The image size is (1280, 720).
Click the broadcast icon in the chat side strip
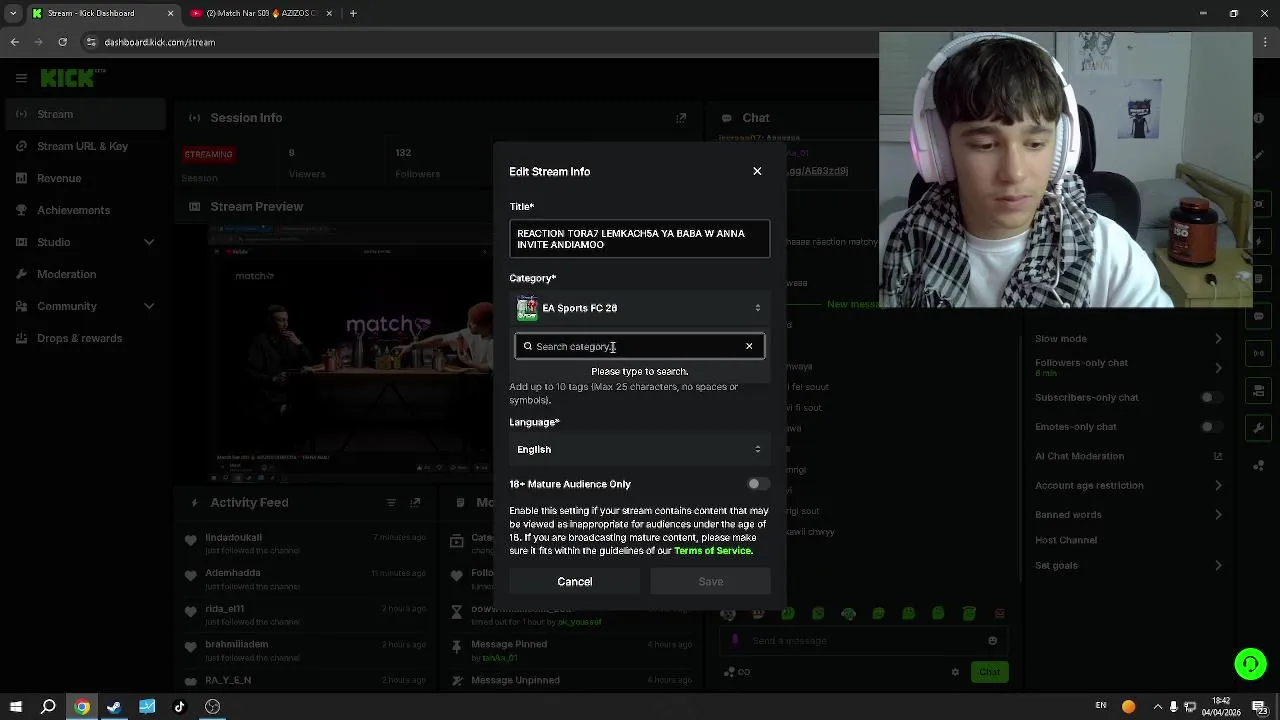point(1259,353)
